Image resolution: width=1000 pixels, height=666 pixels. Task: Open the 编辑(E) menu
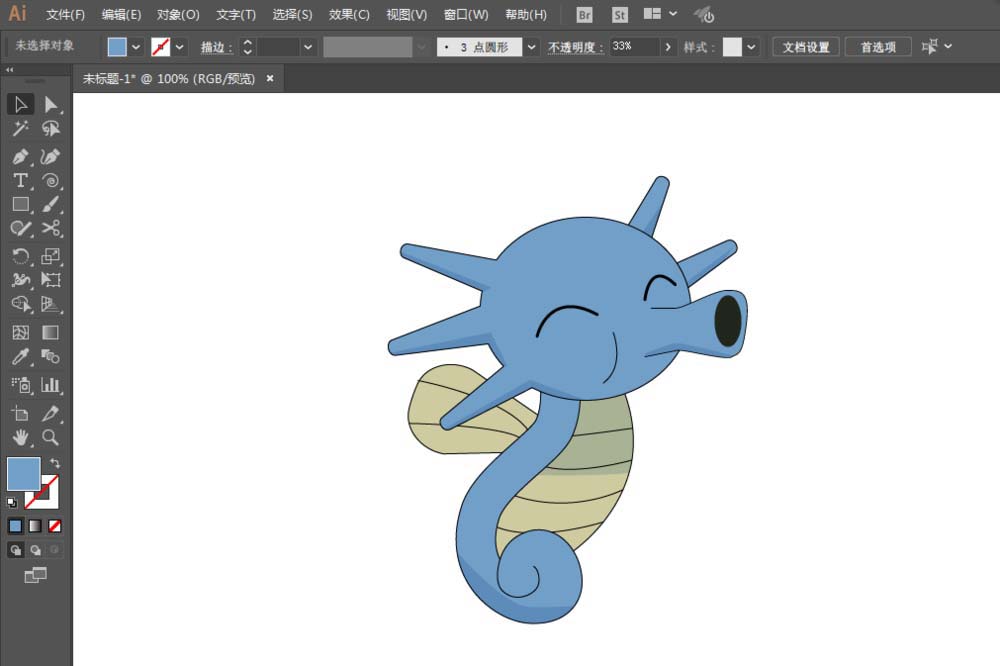click(x=121, y=15)
